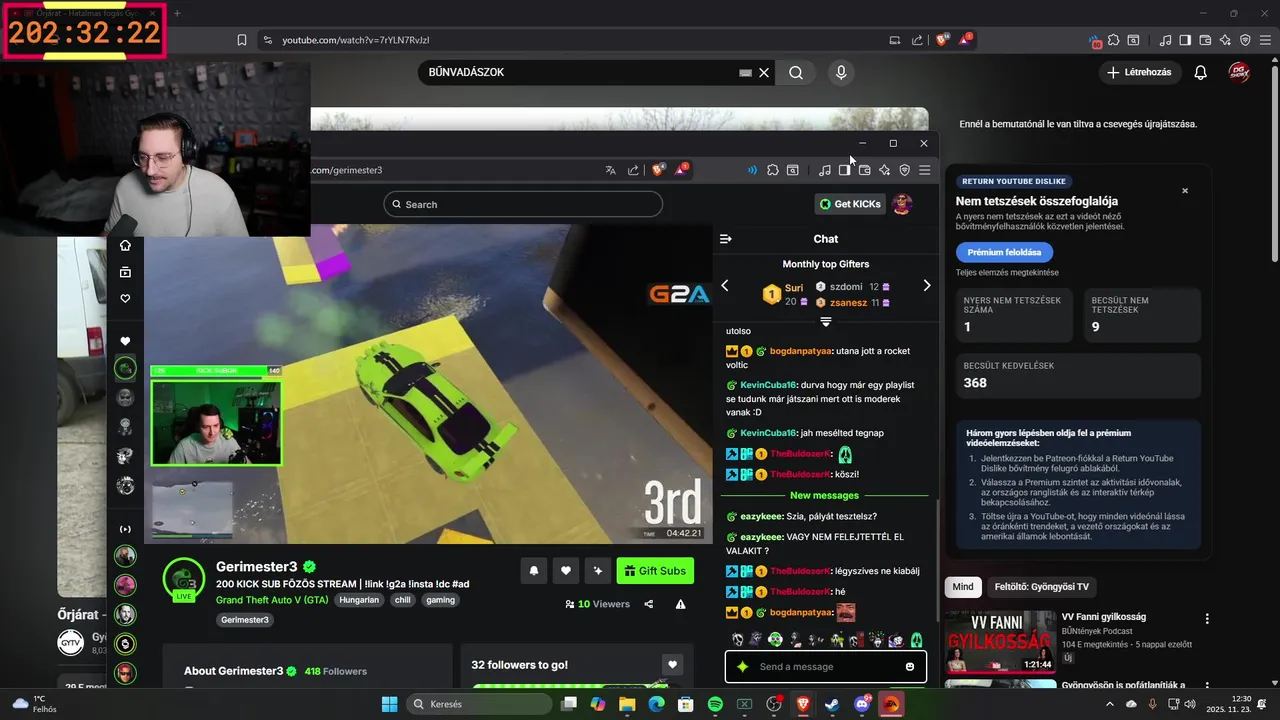This screenshot has height=720, width=1280.
Task: Show hidden system tray icons
Action: 1110,704
